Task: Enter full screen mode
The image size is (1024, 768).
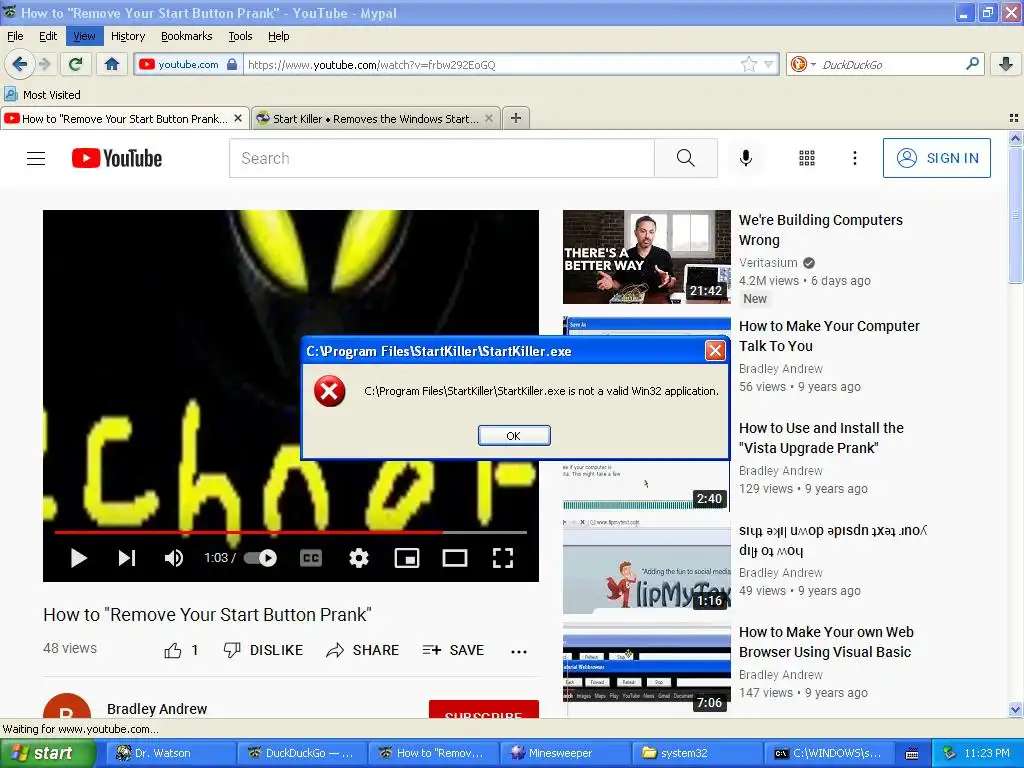Action: pos(502,558)
